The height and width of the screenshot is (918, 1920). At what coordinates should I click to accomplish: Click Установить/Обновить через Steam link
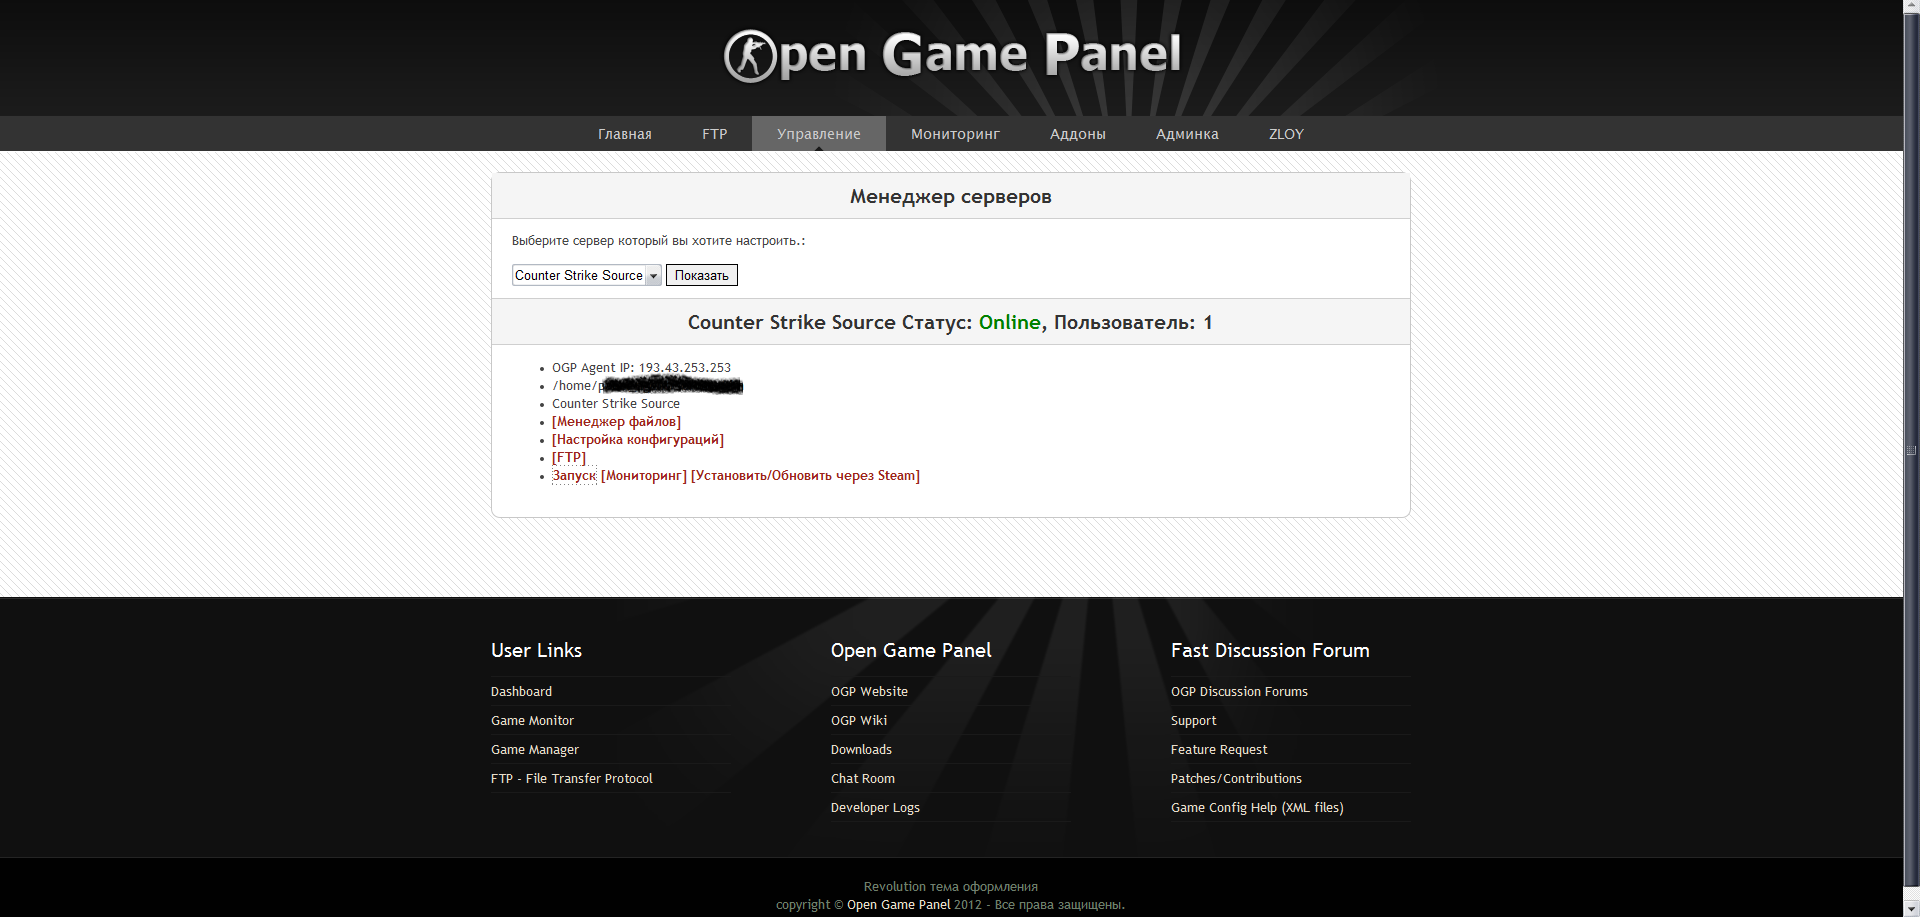(x=805, y=476)
